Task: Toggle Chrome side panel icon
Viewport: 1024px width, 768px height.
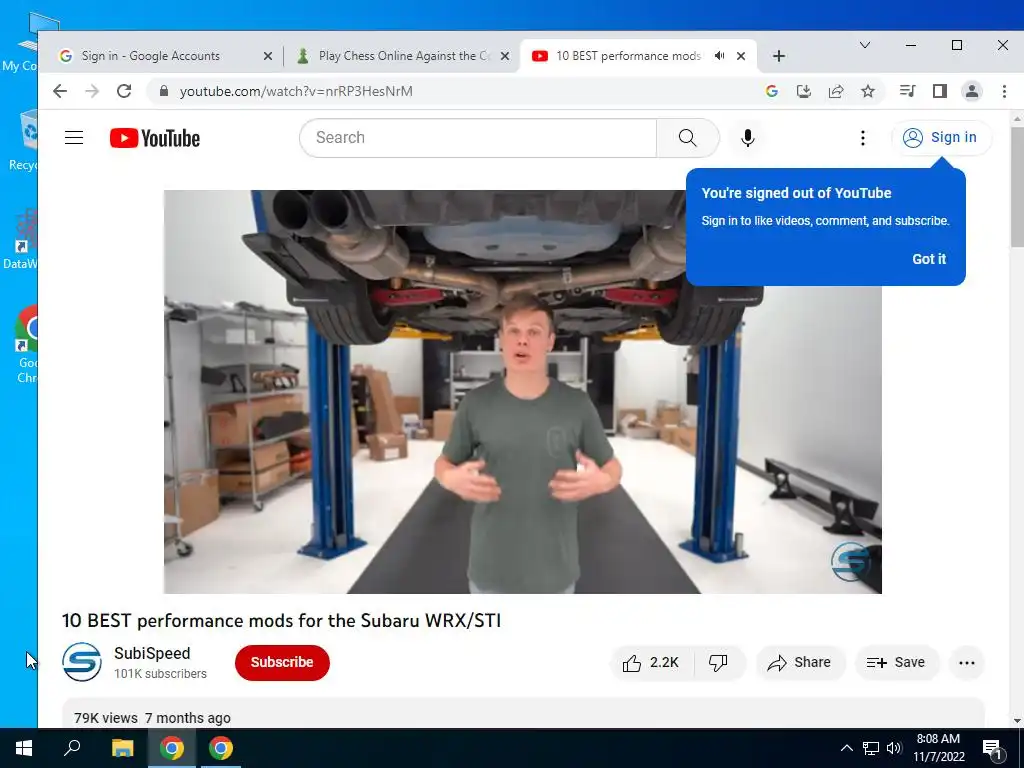Action: 940,91
